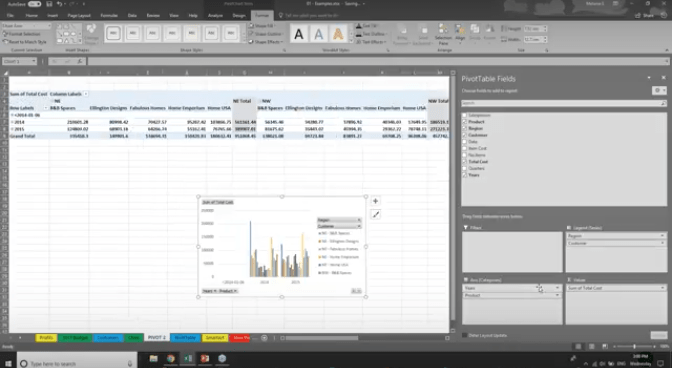The height and width of the screenshot is (368, 680).
Task: Uncheck the Total Cost field checkbox
Action: (464, 162)
